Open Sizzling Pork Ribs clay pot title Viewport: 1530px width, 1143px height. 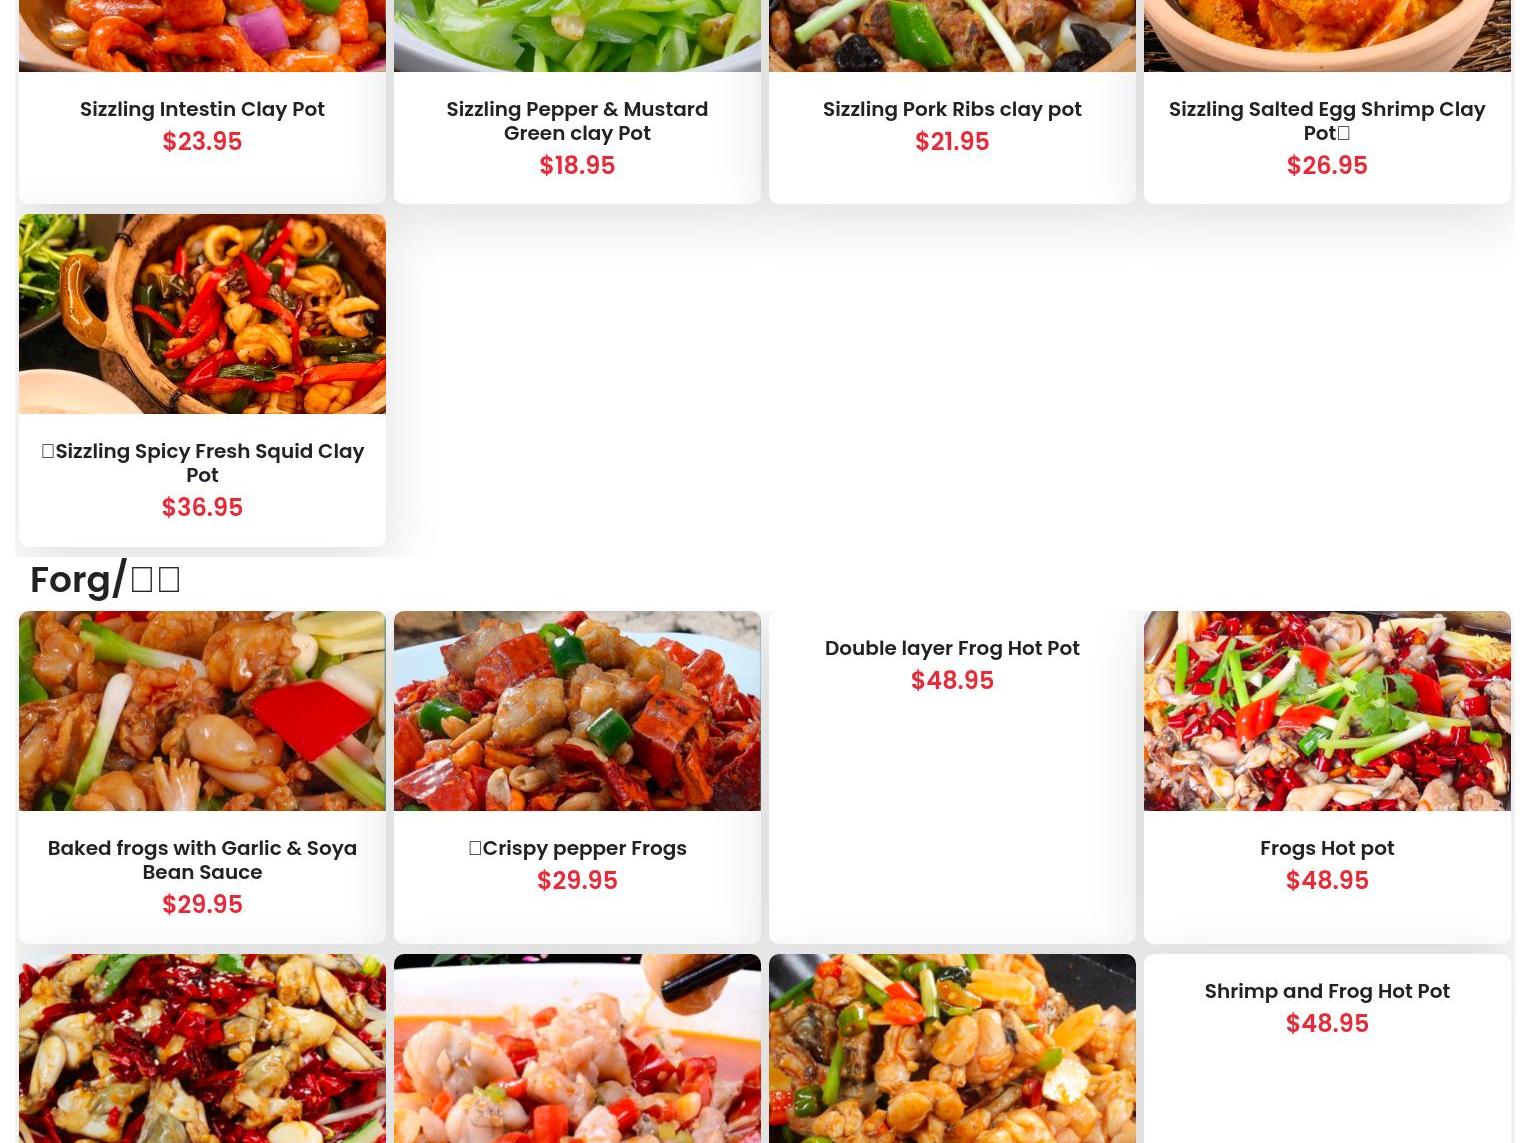(x=952, y=109)
